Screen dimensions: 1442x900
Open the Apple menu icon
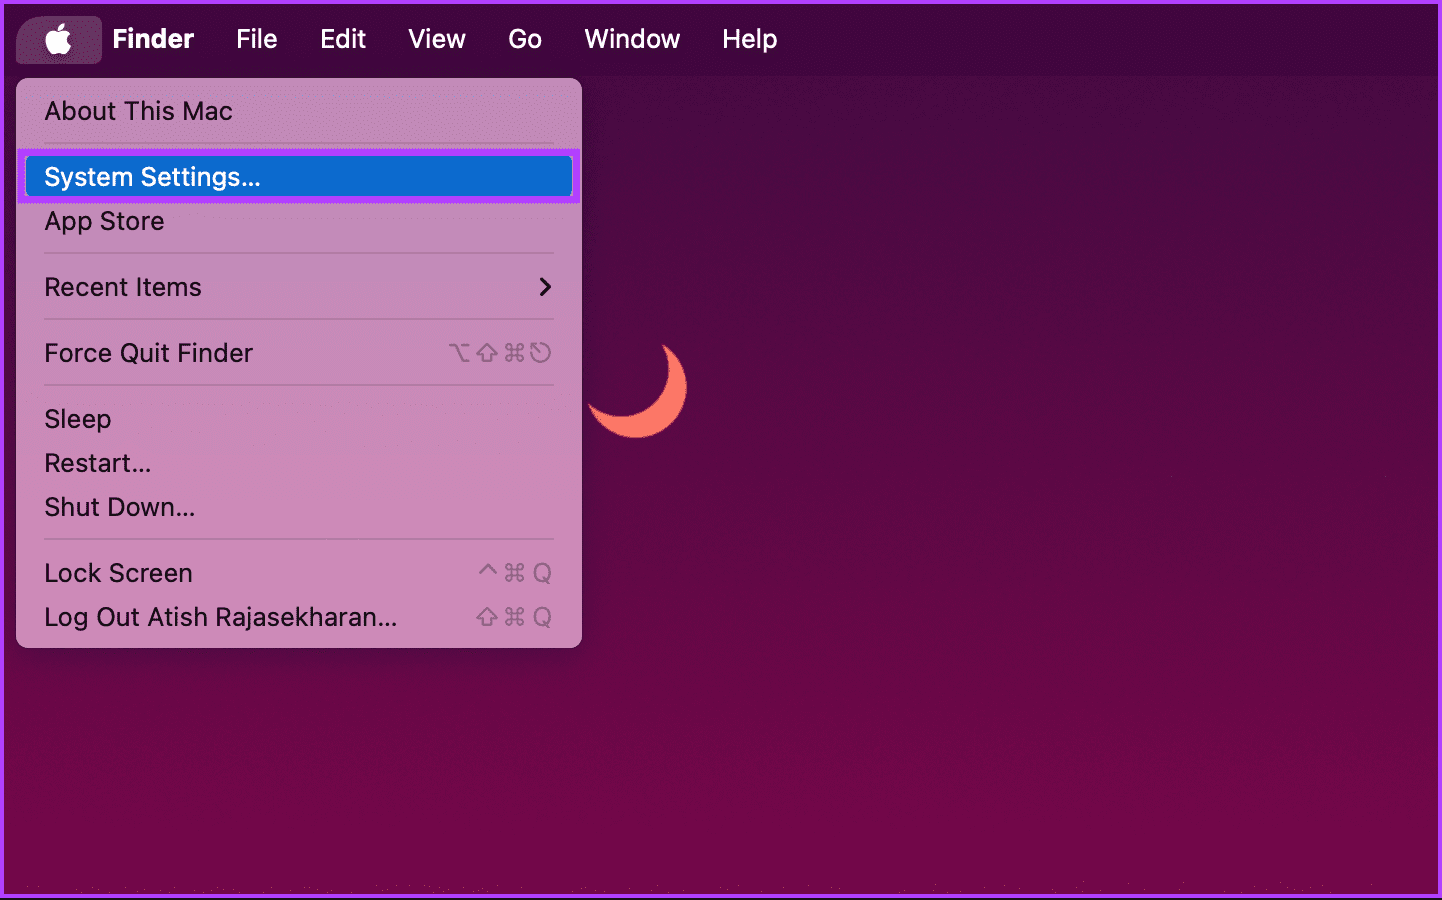[58, 39]
